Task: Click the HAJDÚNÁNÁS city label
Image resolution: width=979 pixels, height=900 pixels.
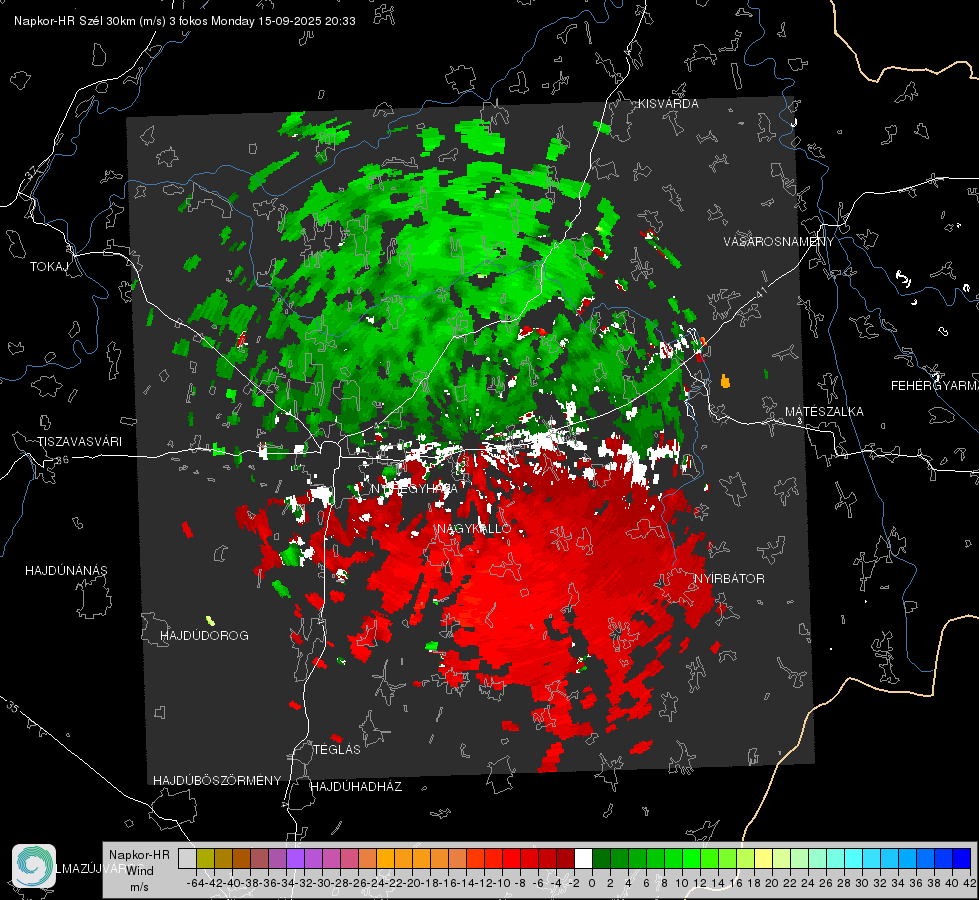Action: click(x=66, y=571)
